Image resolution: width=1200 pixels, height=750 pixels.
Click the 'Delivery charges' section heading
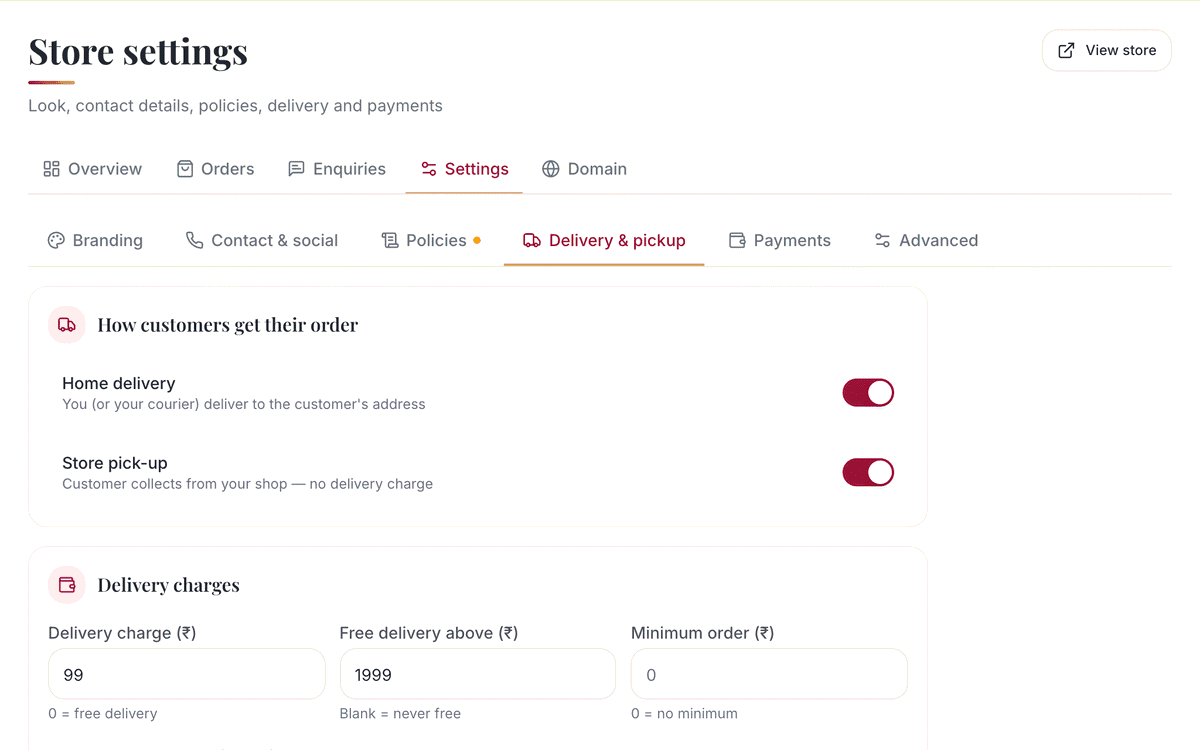(168, 585)
